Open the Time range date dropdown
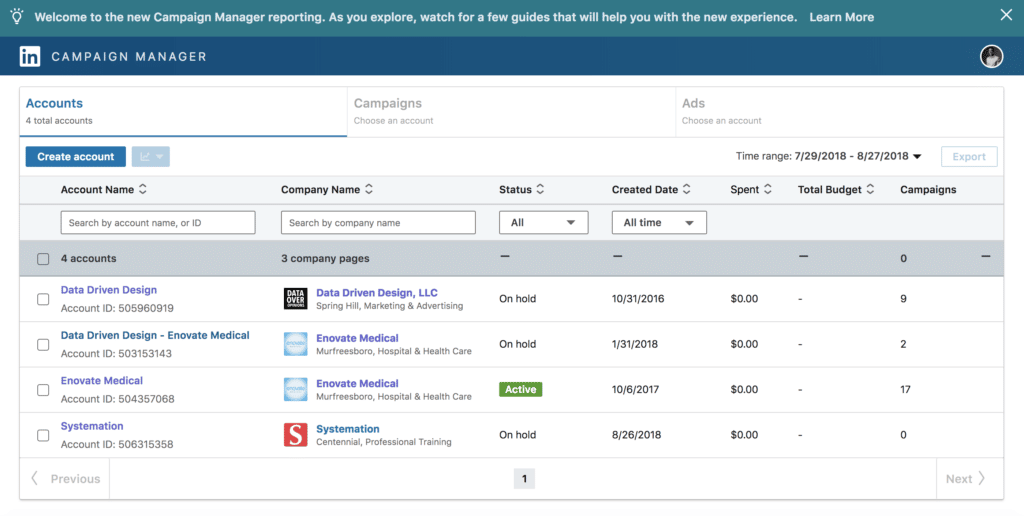 tap(828, 156)
